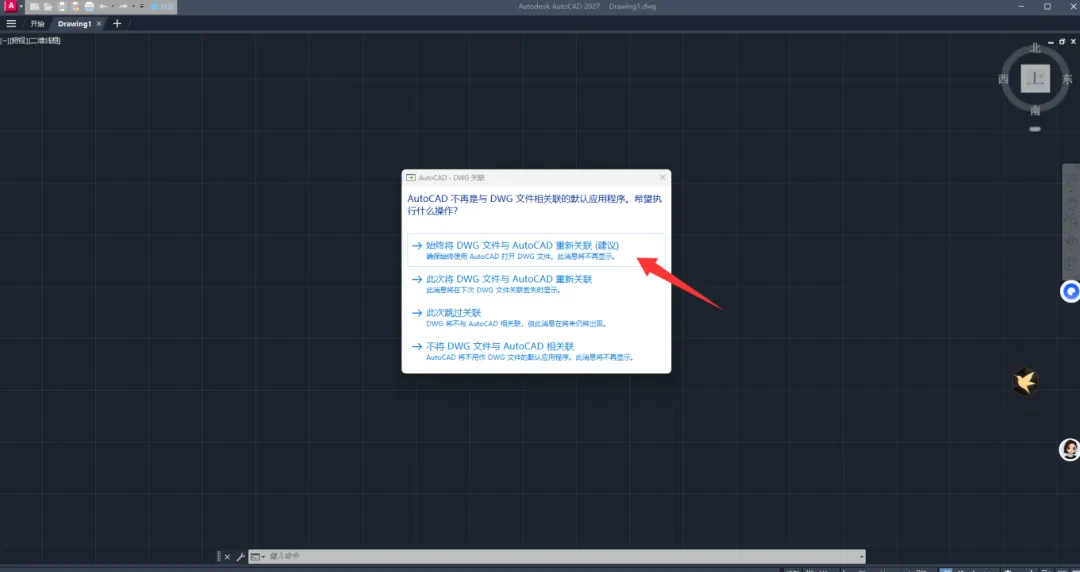
Task: Click the Save As icon
Action: click(x=76, y=6)
